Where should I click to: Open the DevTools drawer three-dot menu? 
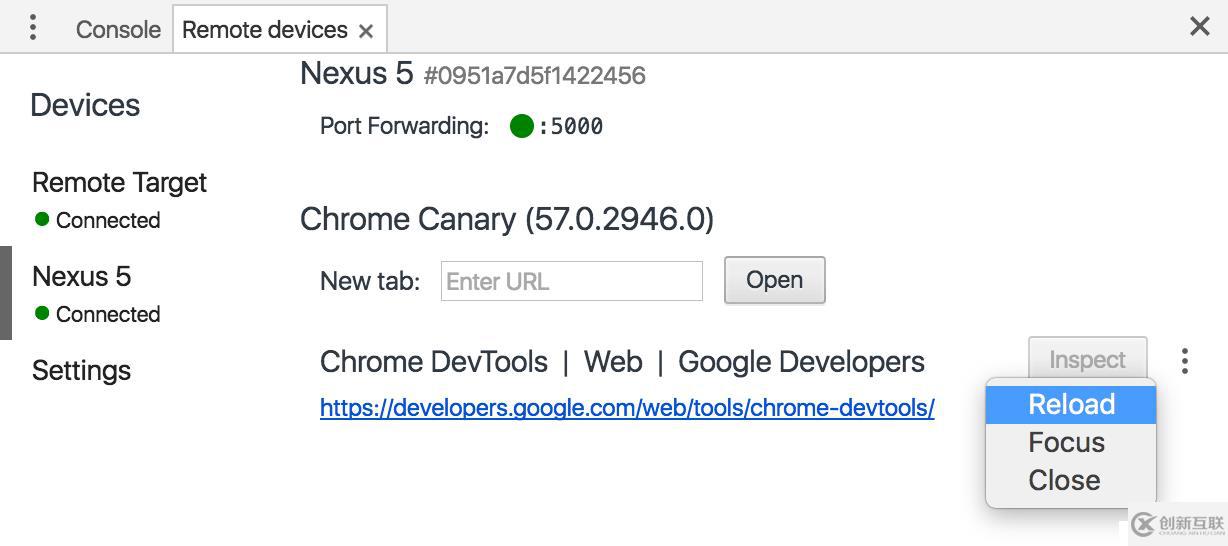pyautogui.click(x=33, y=28)
